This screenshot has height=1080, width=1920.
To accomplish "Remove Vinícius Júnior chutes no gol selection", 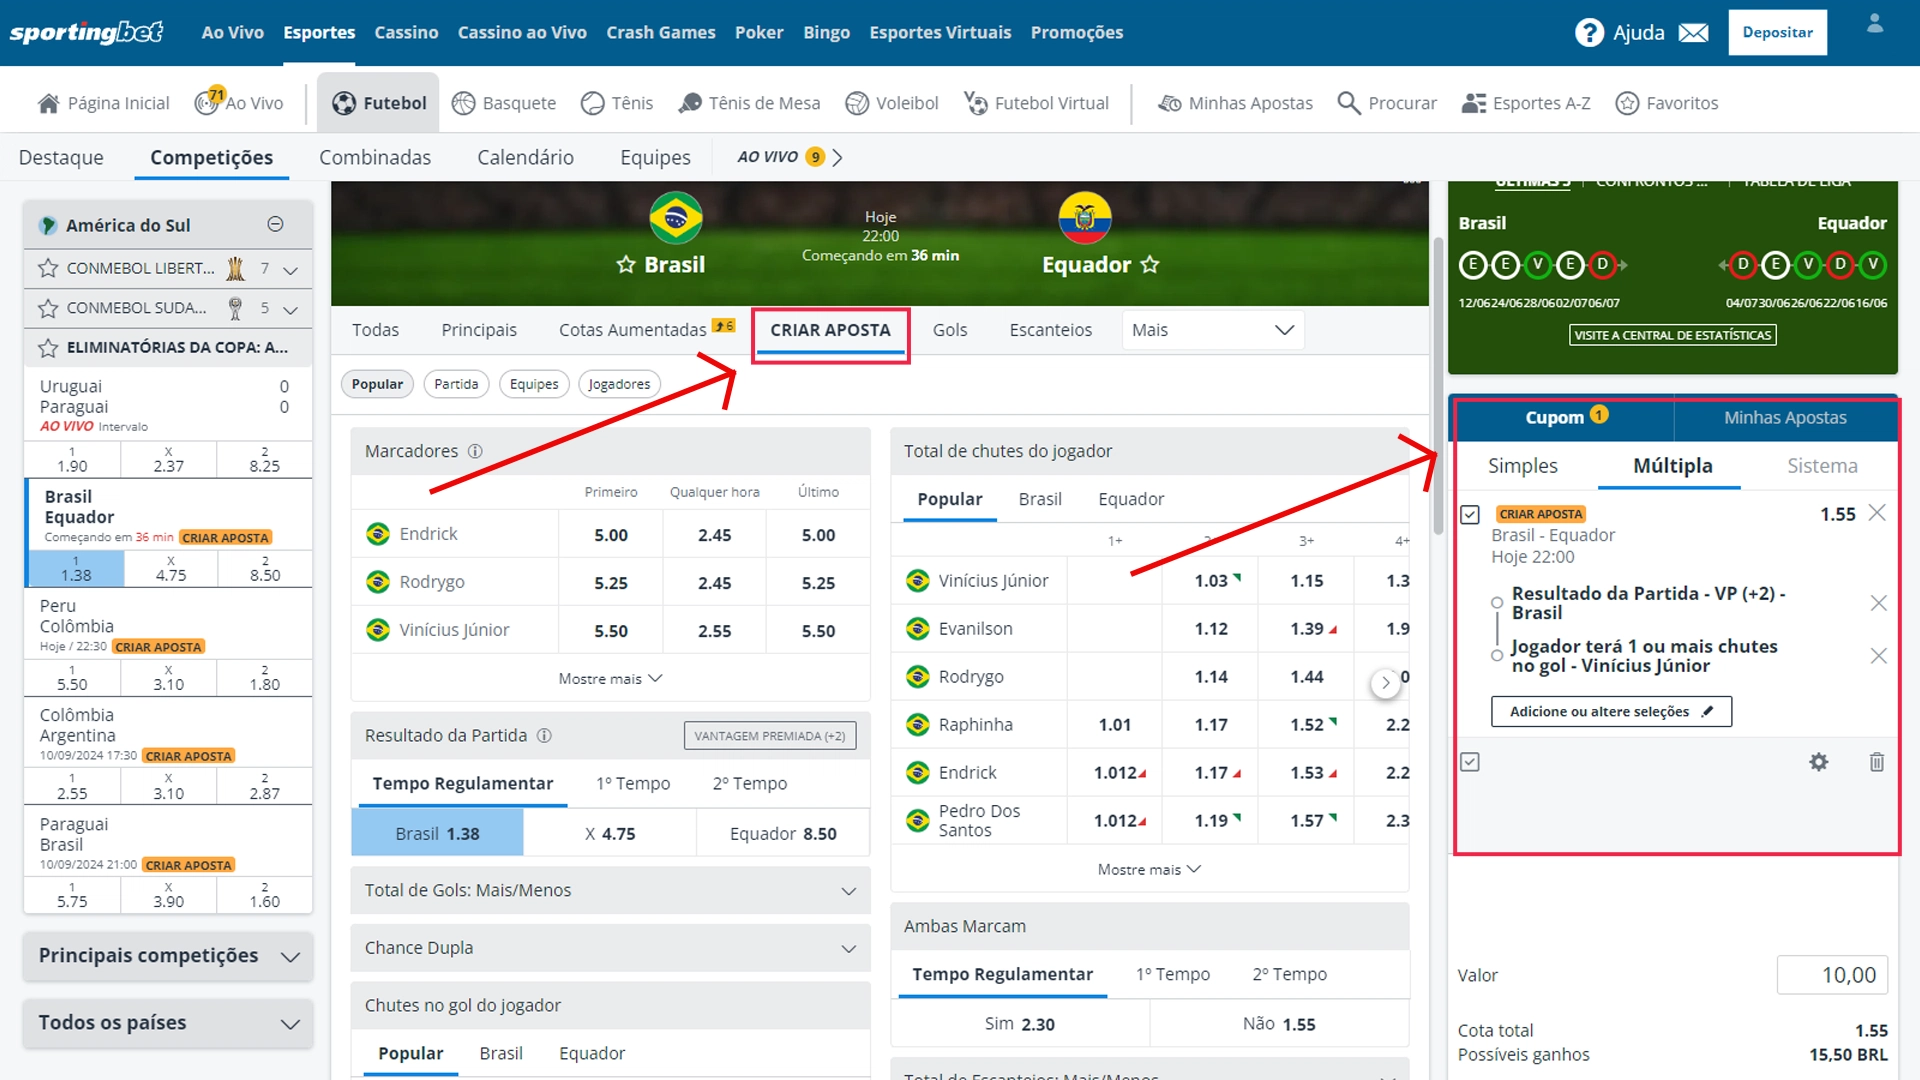I will pos(1878,656).
